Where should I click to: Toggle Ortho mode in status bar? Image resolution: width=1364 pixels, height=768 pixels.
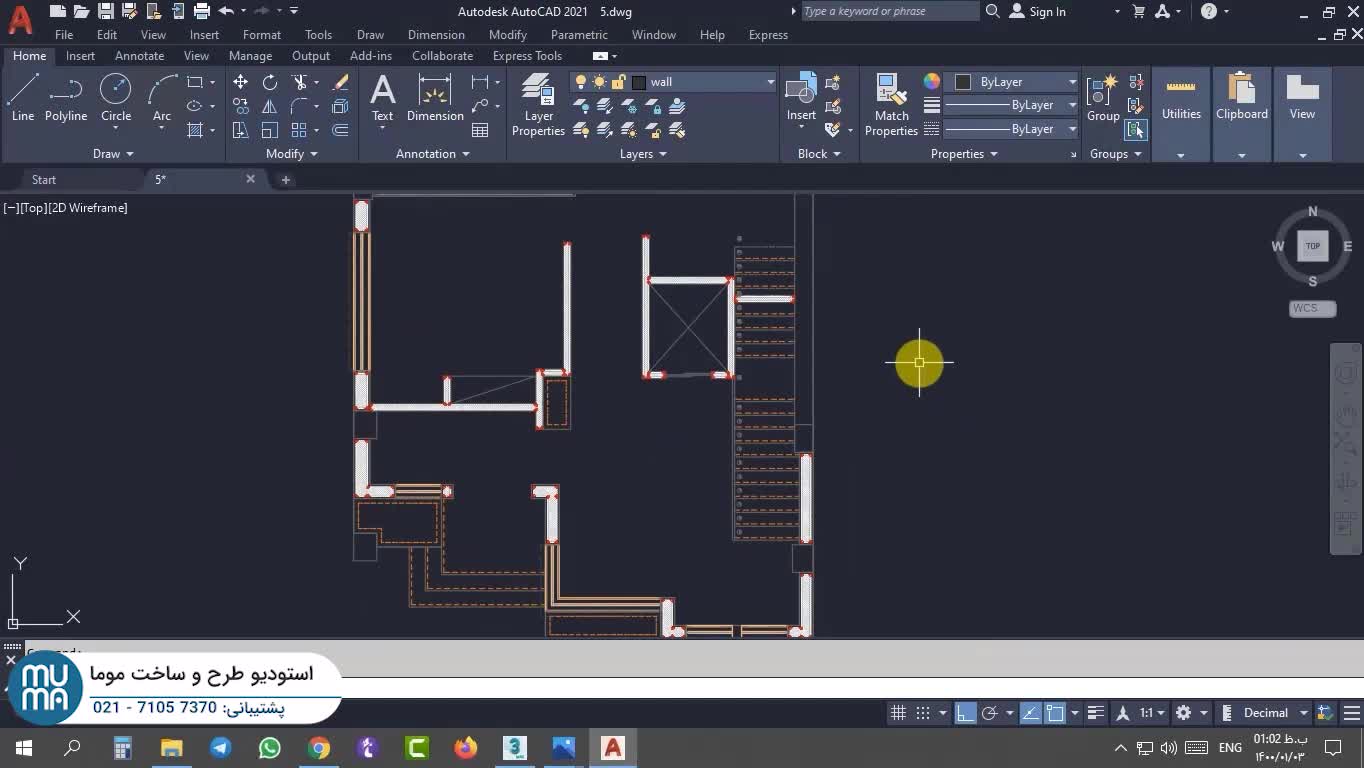coord(965,713)
